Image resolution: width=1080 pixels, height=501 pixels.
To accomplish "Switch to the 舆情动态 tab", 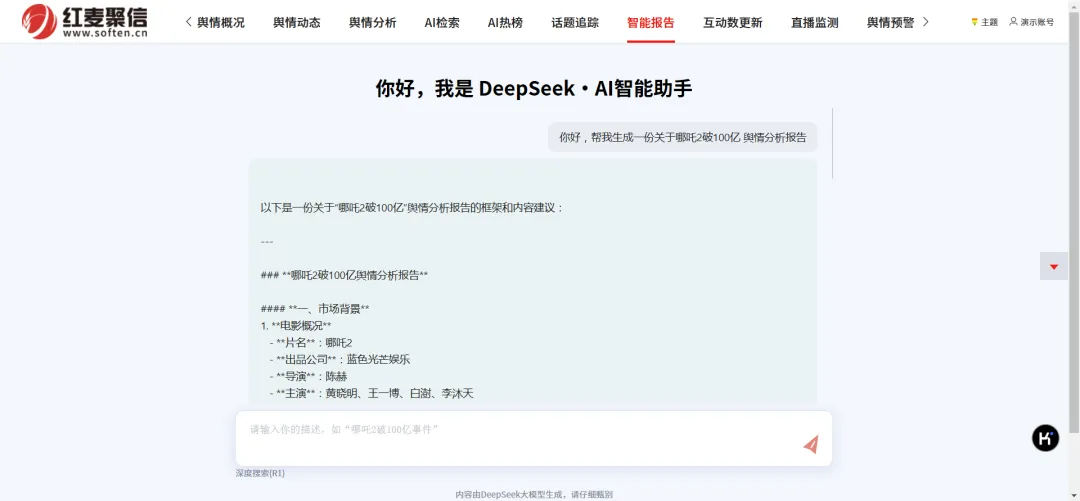I will tap(297, 22).
